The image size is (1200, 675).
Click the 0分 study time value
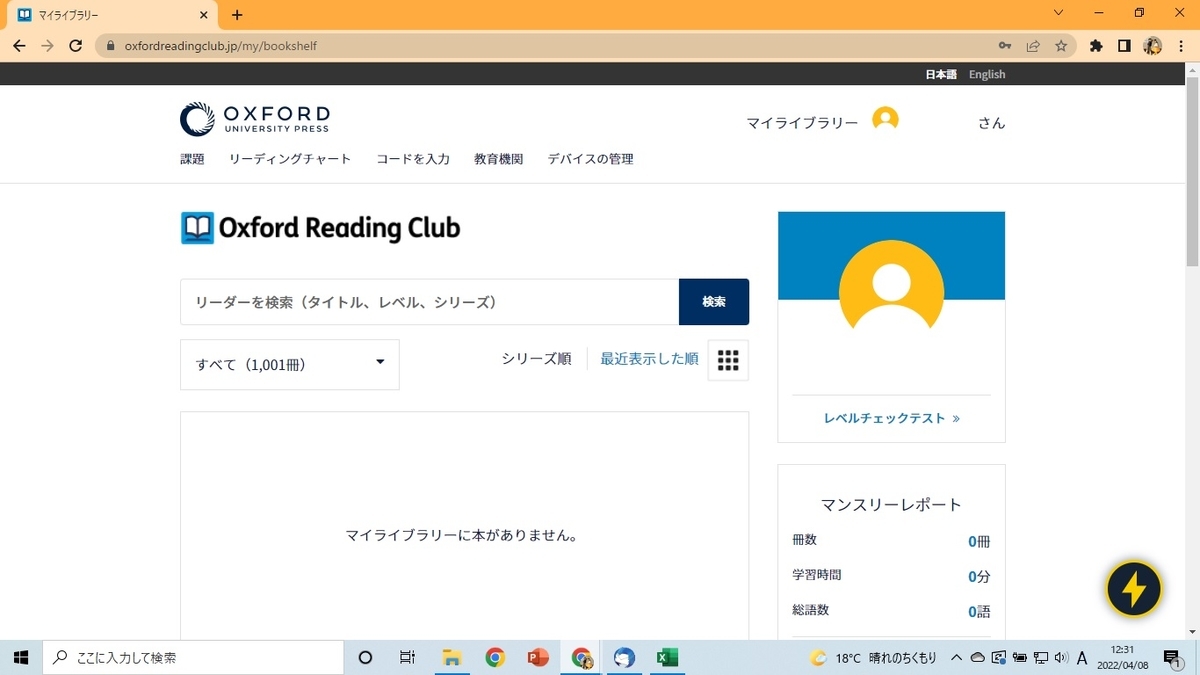979,577
